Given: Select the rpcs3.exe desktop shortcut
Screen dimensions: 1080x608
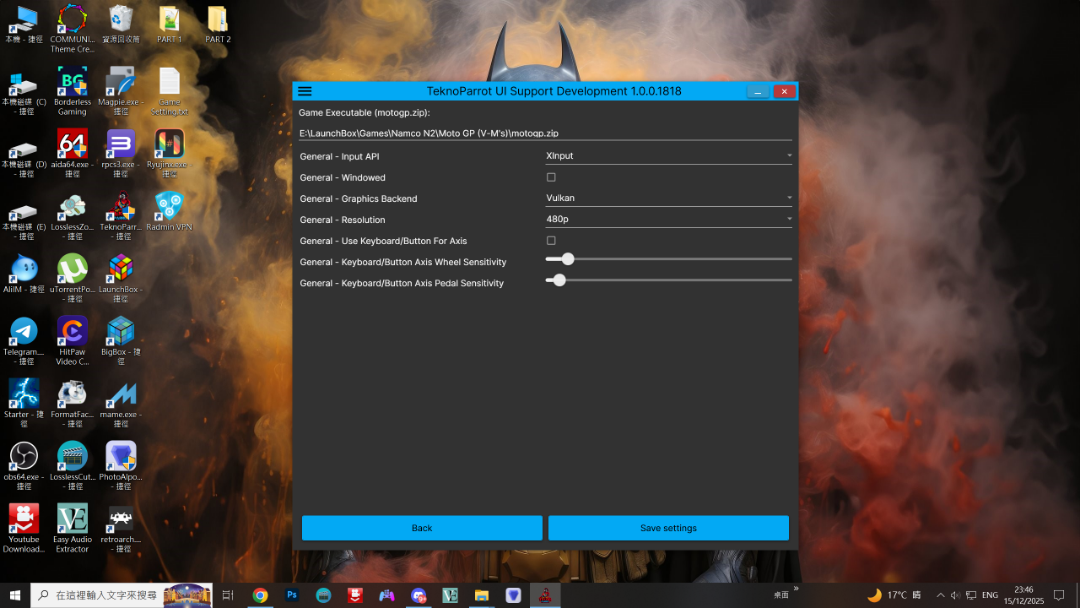Looking at the screenshot, I should [x=121, y=144].
